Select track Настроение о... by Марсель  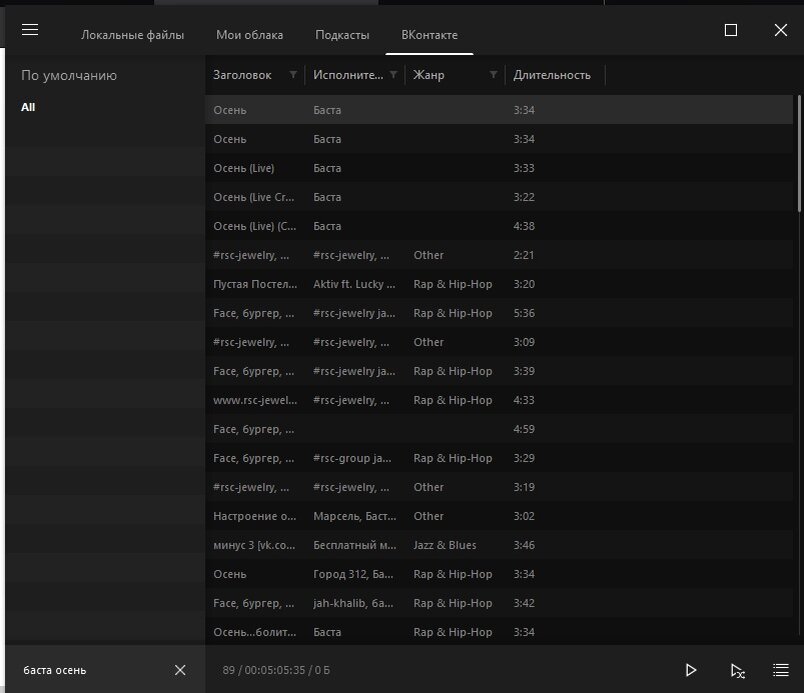pyautogui.click(x=499, y=516)
